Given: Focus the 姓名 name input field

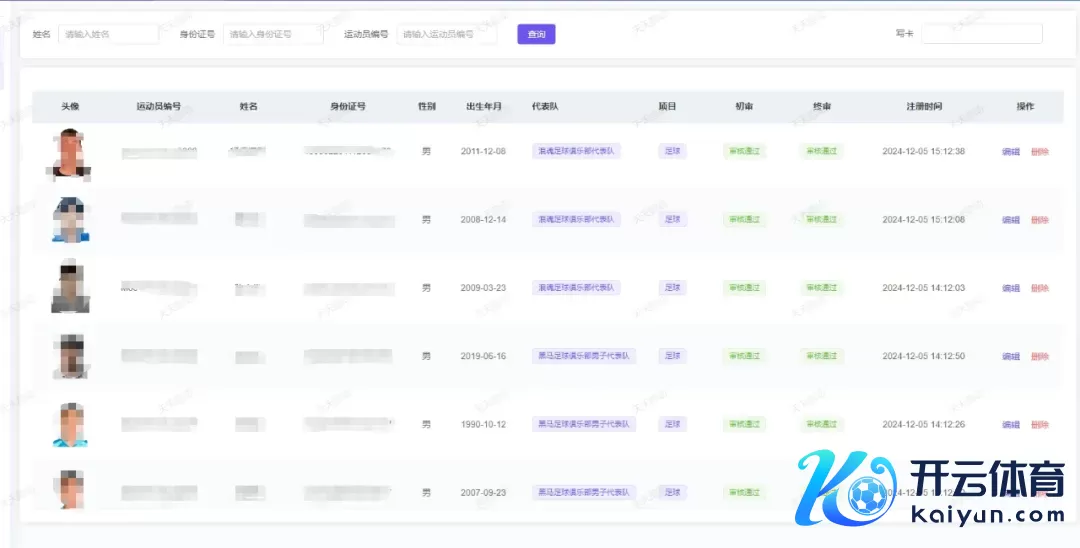Looking at the screenshot, I should [x=108, y=34].
